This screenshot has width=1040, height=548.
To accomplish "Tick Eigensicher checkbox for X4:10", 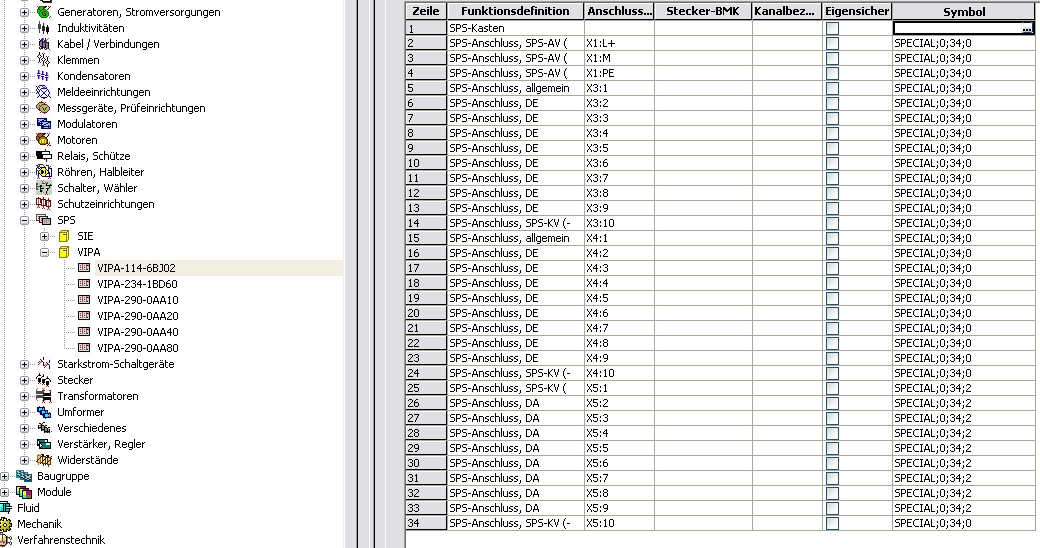I will [832, 373].
